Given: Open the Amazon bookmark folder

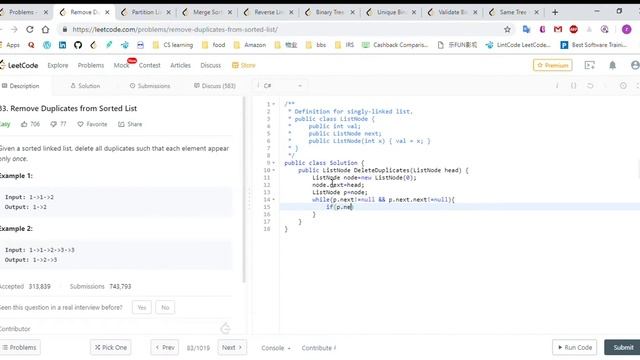Looking at the screenshot, I should pos(250,45).
